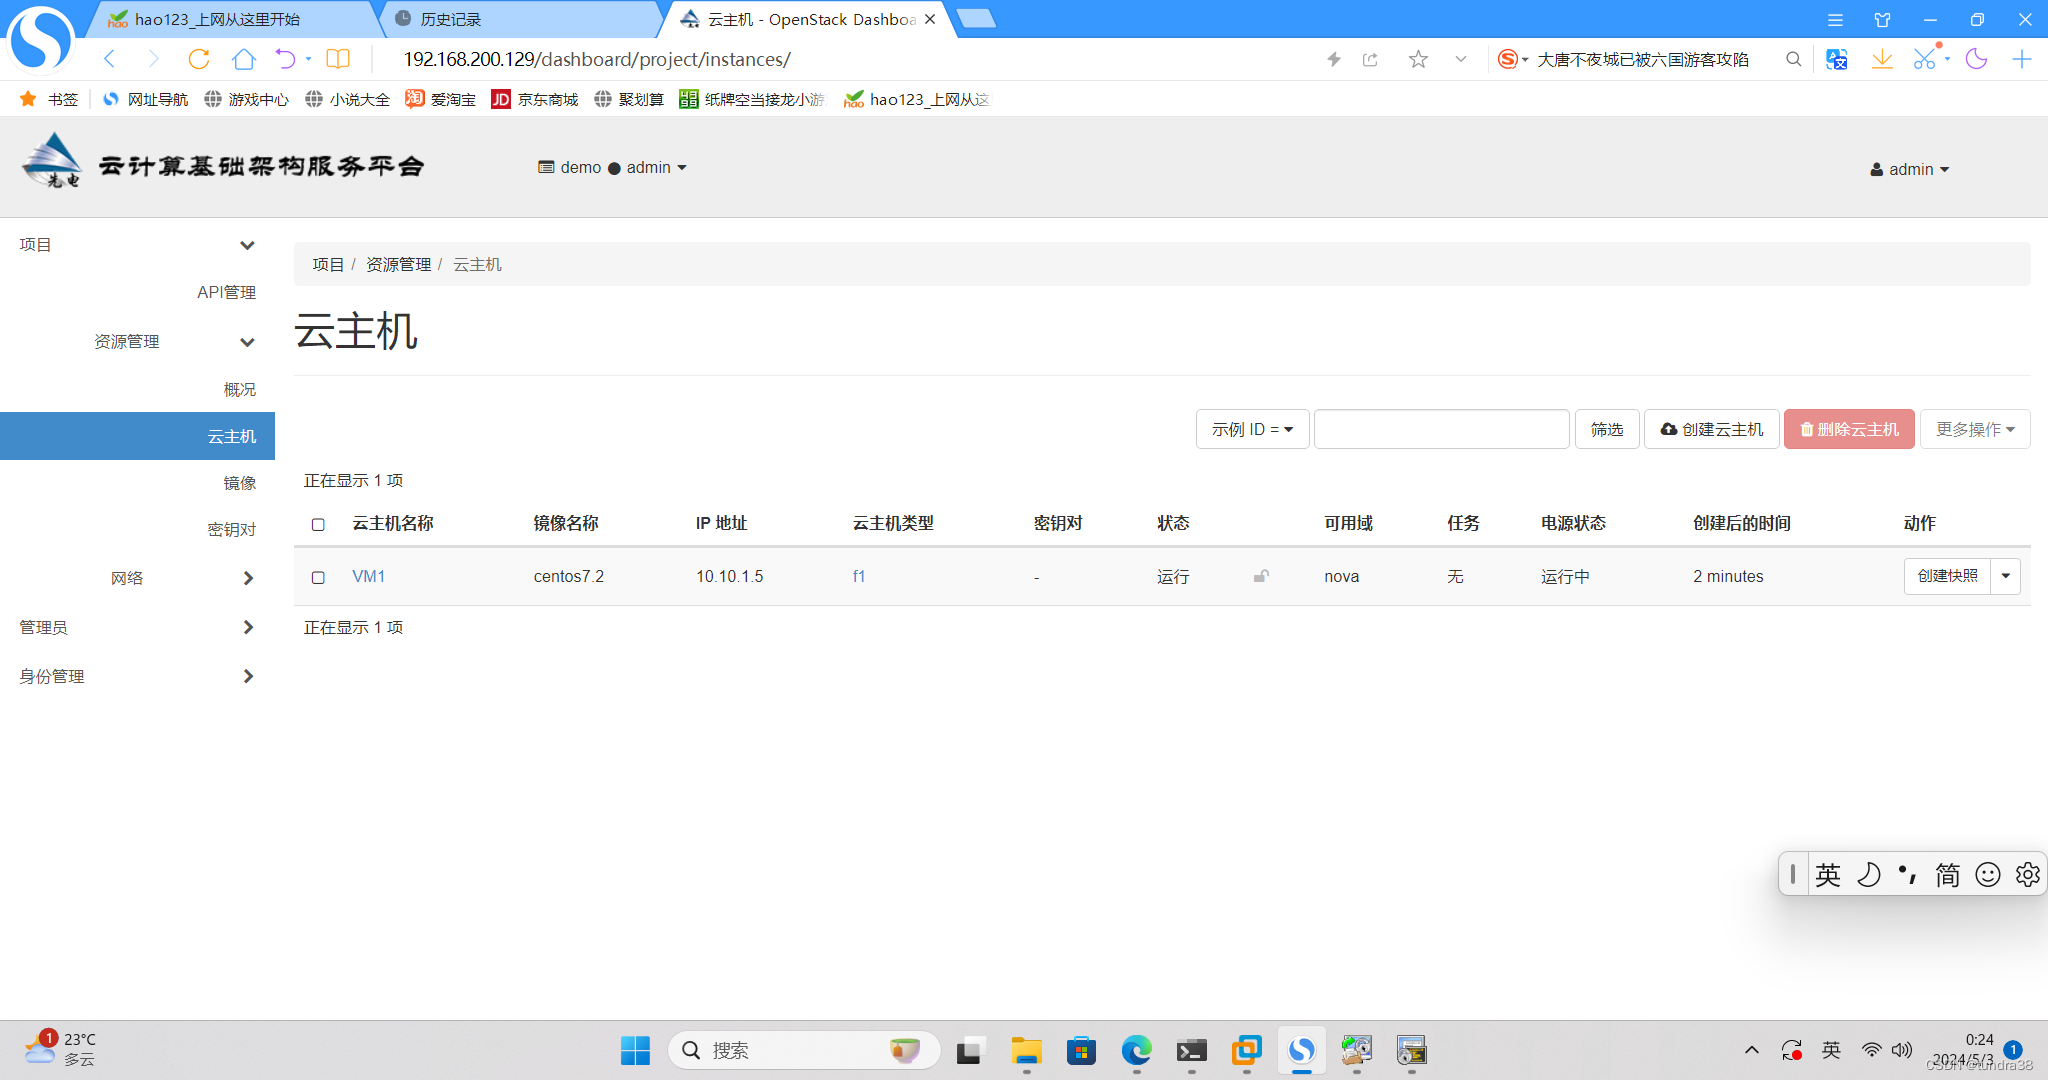The width and height of the screenshot is (2048, 1080).
Task: Expand the 身份管理 sidebar section
Action: pyautogui.click(x=137, y=676)
